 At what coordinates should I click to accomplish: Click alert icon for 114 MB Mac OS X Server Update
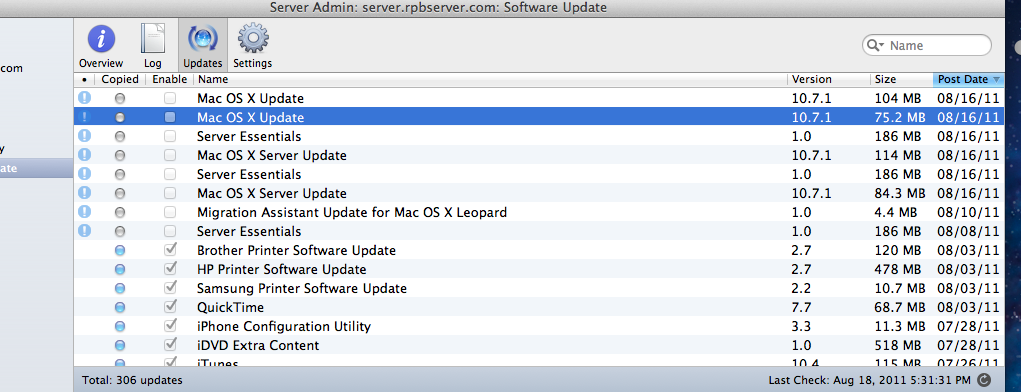point(85,155)
